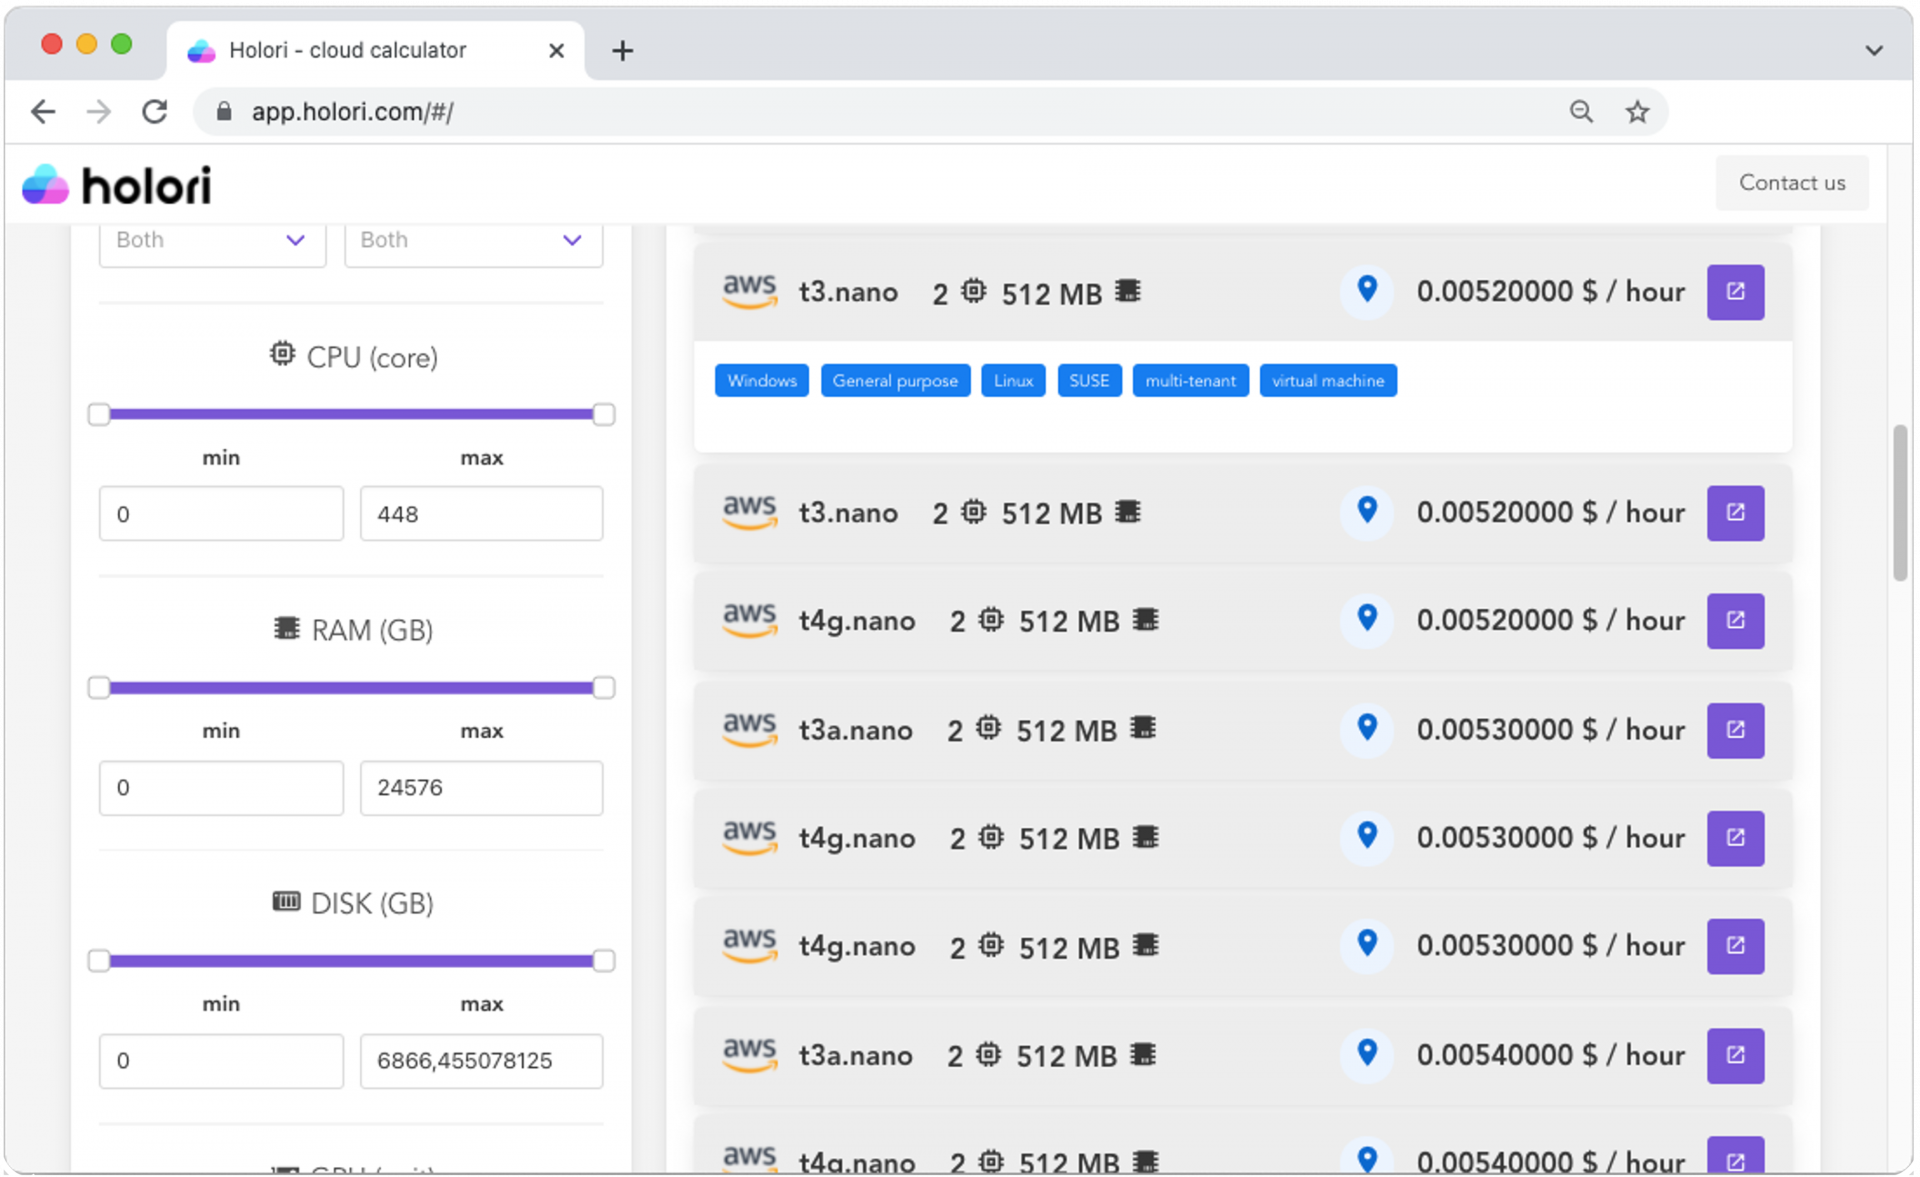Viewport: 1920px width, 1177px height.
Task: Select the Windows tag on t3.nano
Action: click(763, 379)
